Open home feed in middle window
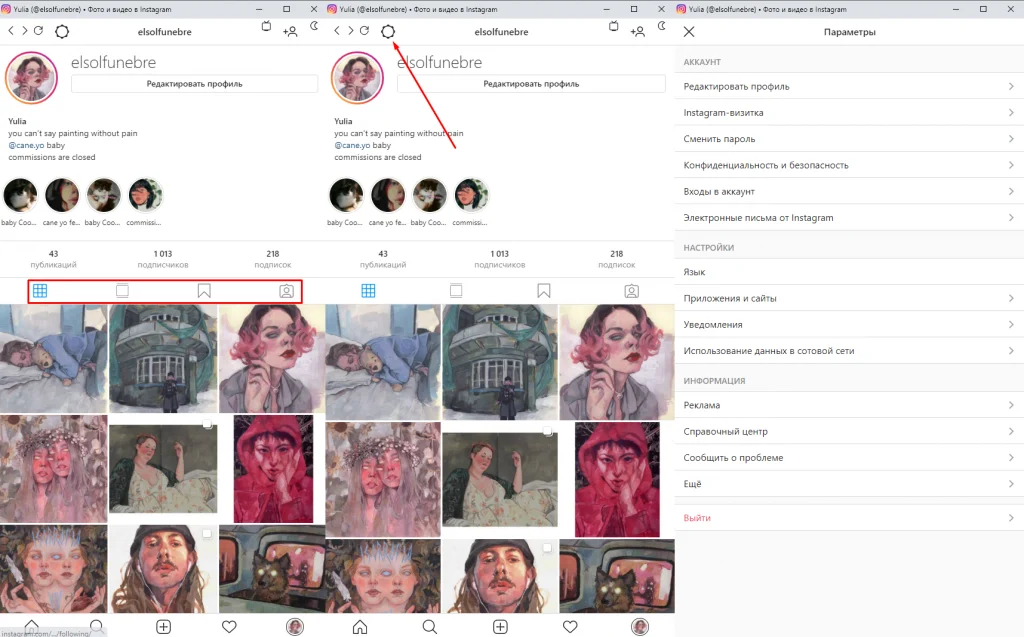The width and height of the screenshot is (1024, 637). [360, 627]
